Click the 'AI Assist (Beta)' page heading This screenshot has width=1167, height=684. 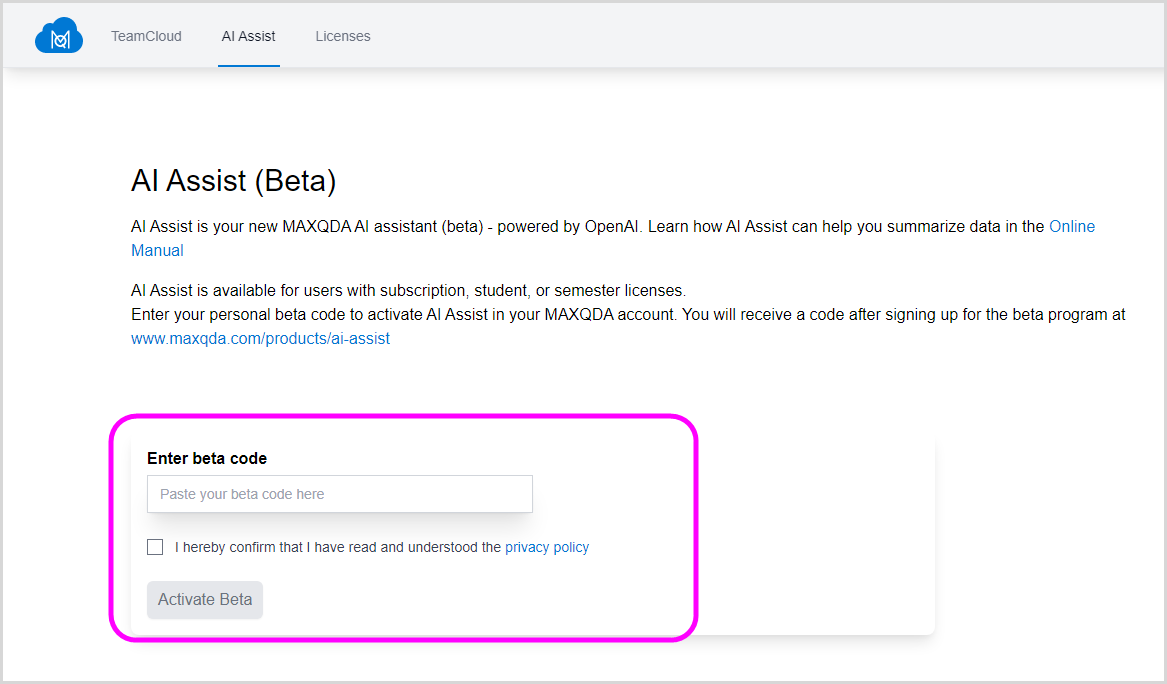(233, 181)
